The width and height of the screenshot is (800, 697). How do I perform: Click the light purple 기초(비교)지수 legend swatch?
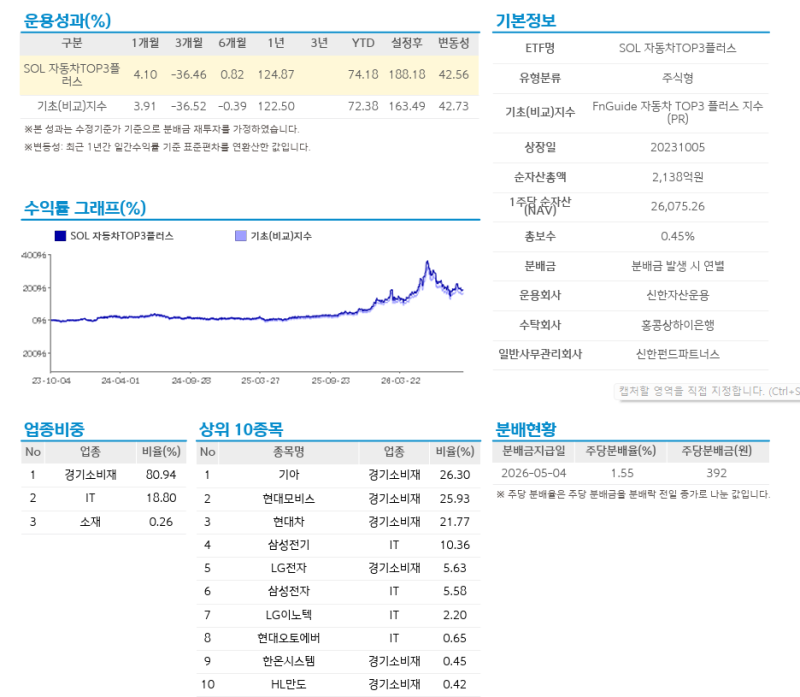241,236
